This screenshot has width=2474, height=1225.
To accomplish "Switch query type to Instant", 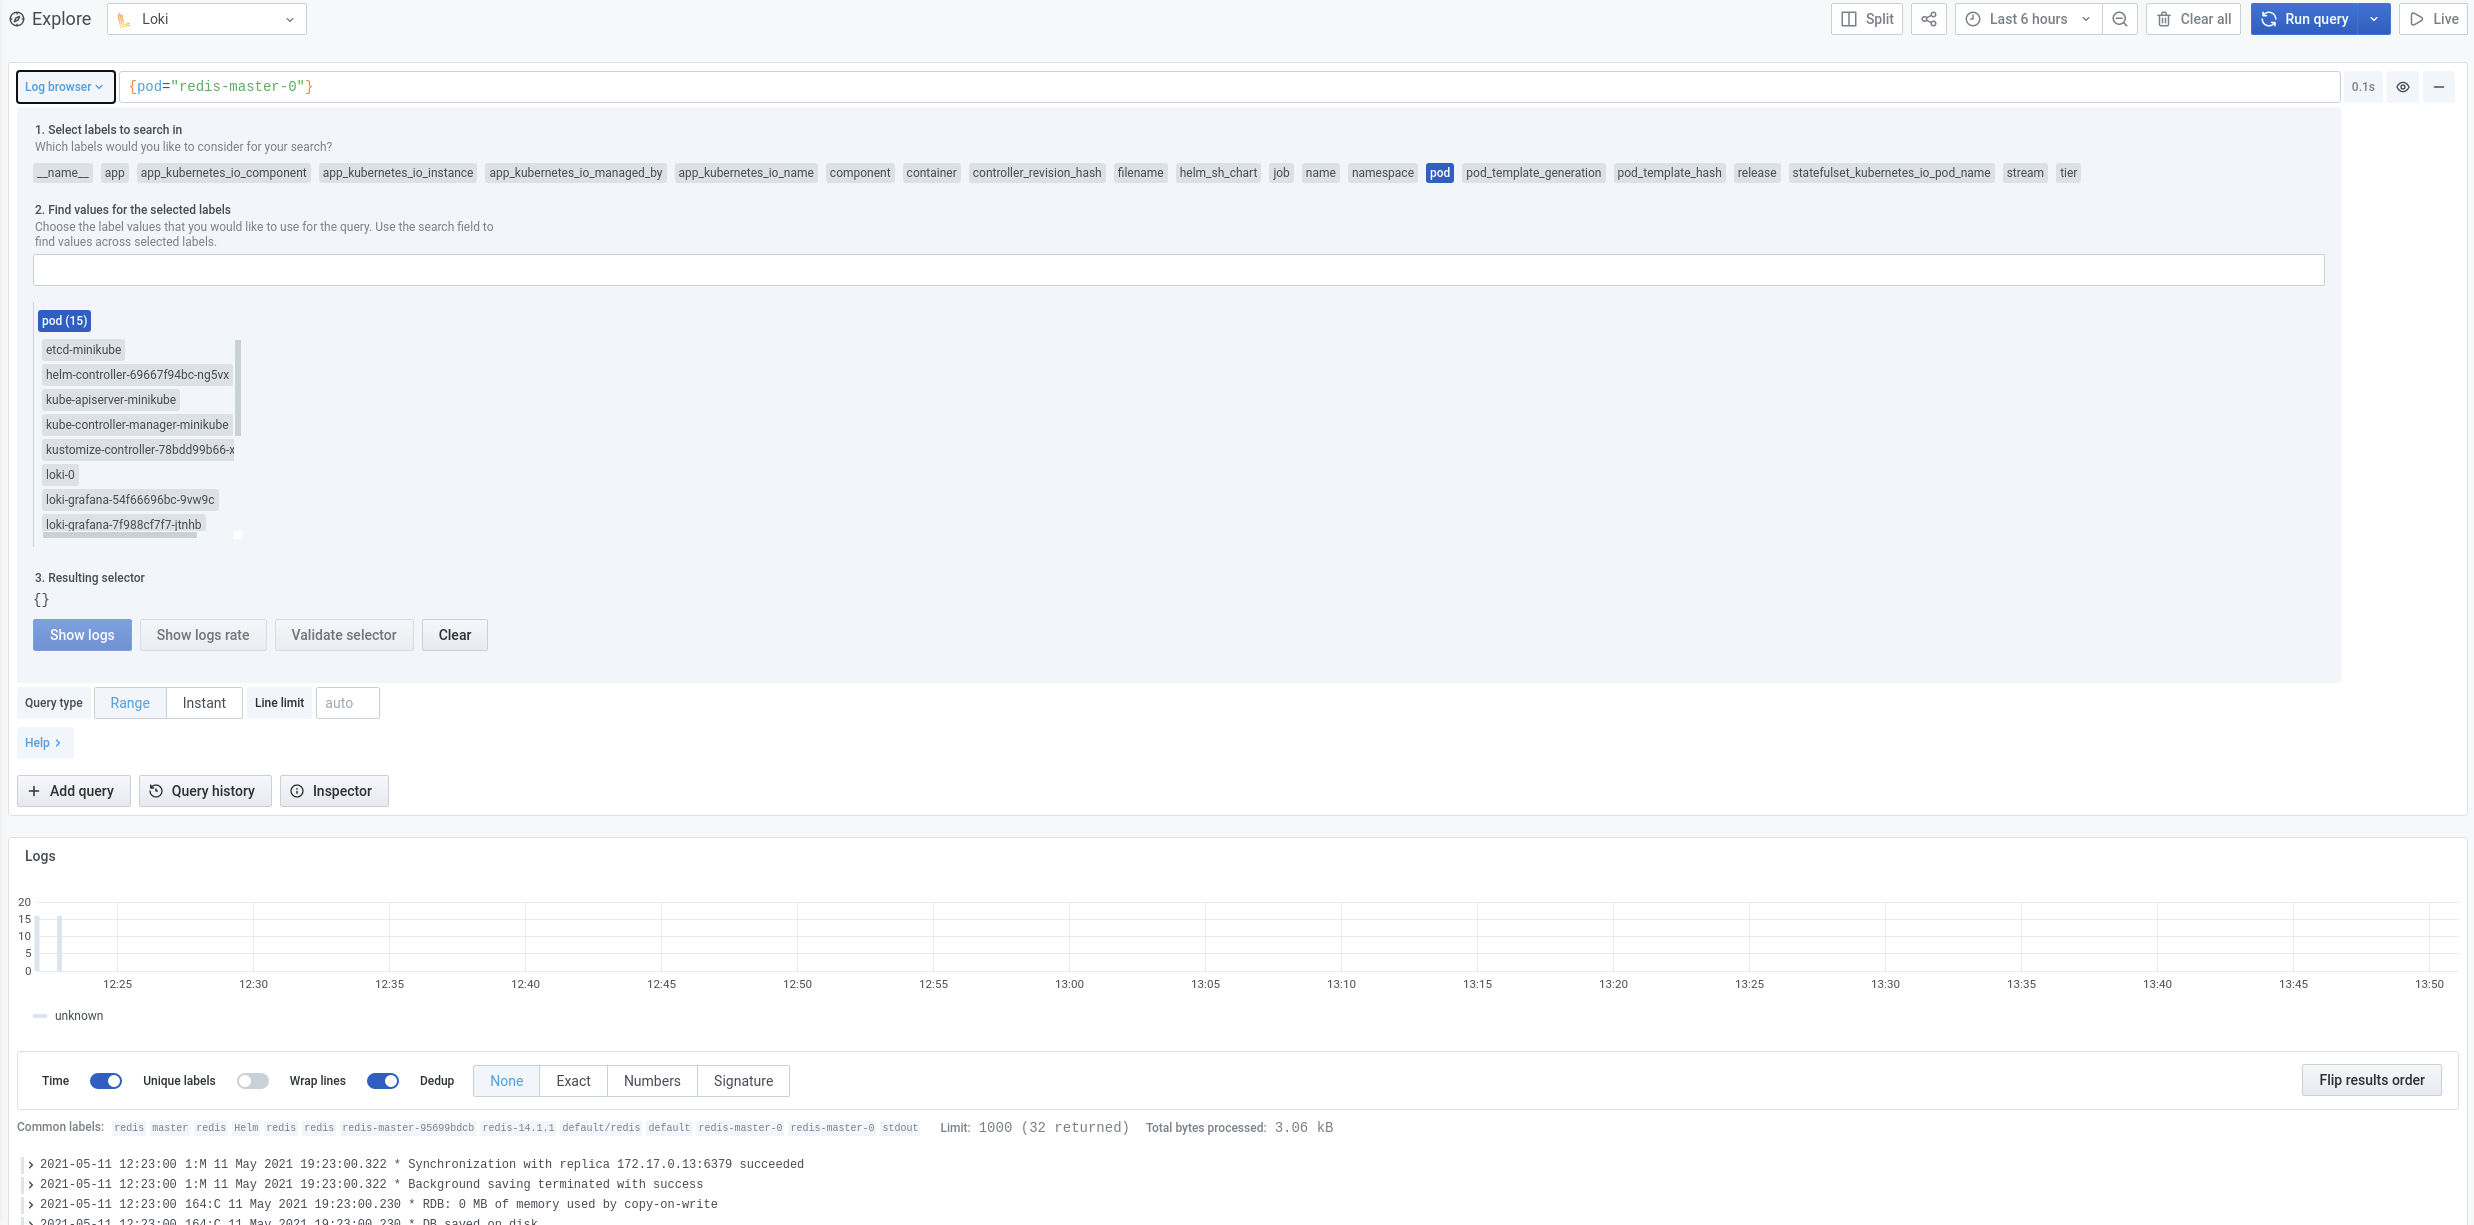I will click(204, 702).
